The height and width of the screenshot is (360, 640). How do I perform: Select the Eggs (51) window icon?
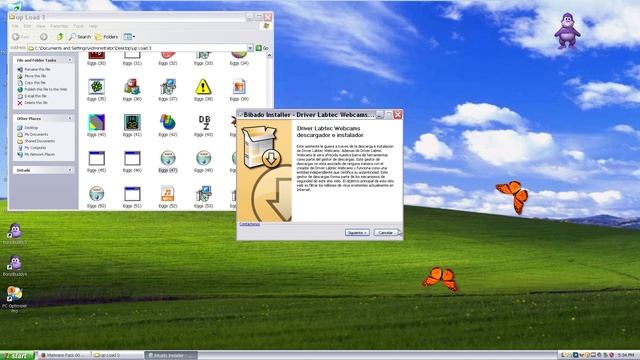click(x=132, y=193)
